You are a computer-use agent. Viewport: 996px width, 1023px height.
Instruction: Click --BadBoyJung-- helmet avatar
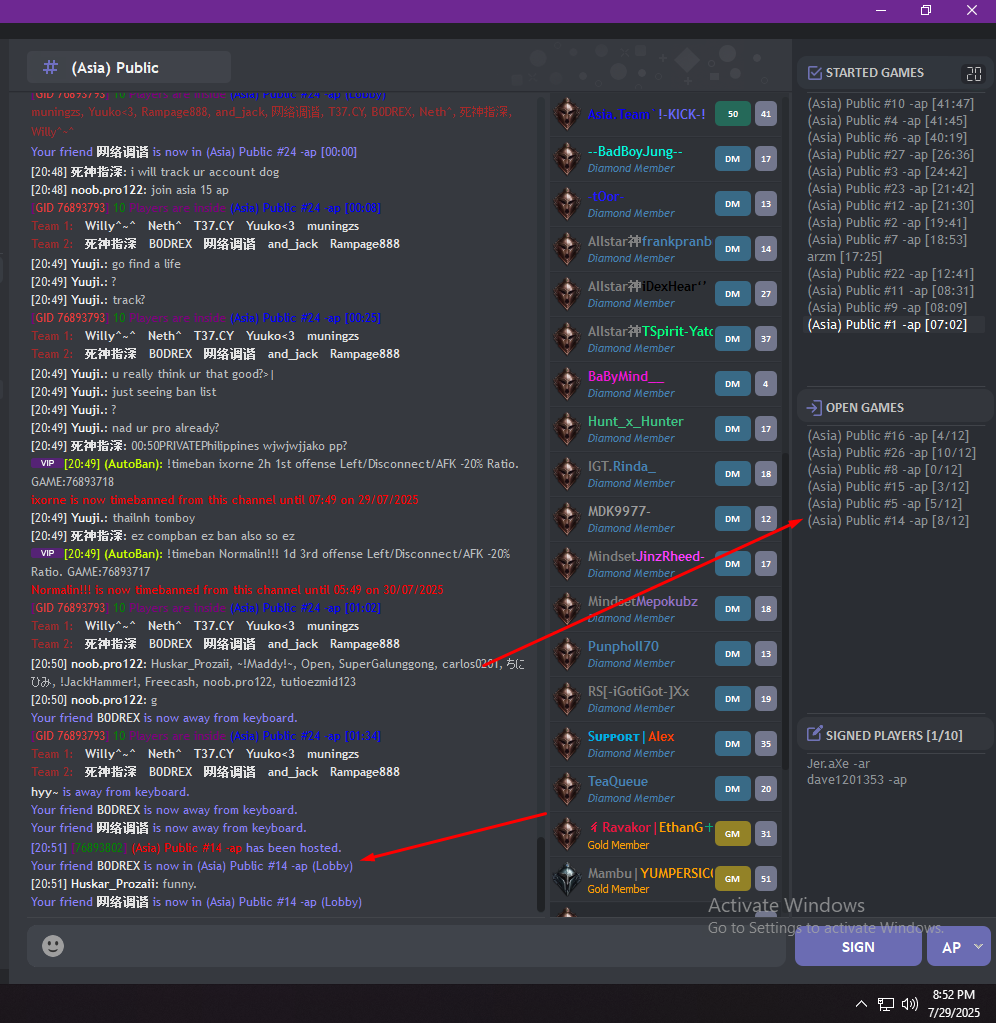tap(567, 159)
